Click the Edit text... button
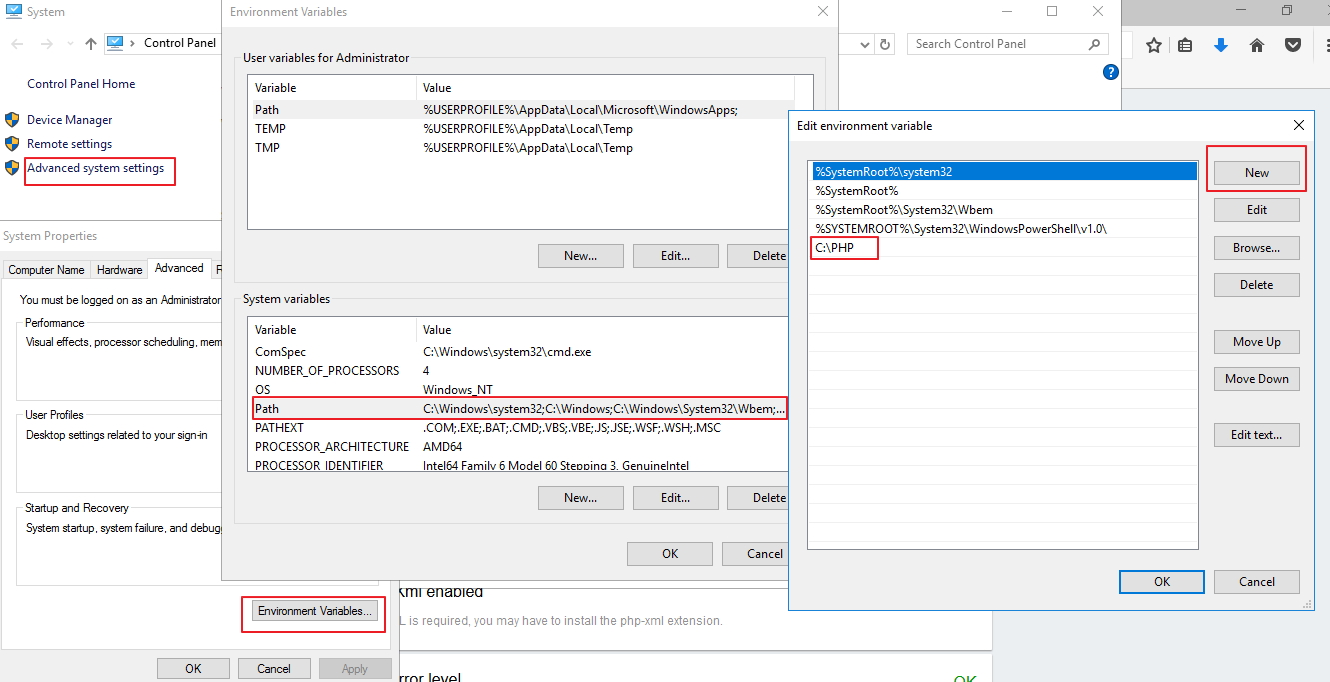The width and height of the screenshot is (1330, 682). (x=1257, y=435)
